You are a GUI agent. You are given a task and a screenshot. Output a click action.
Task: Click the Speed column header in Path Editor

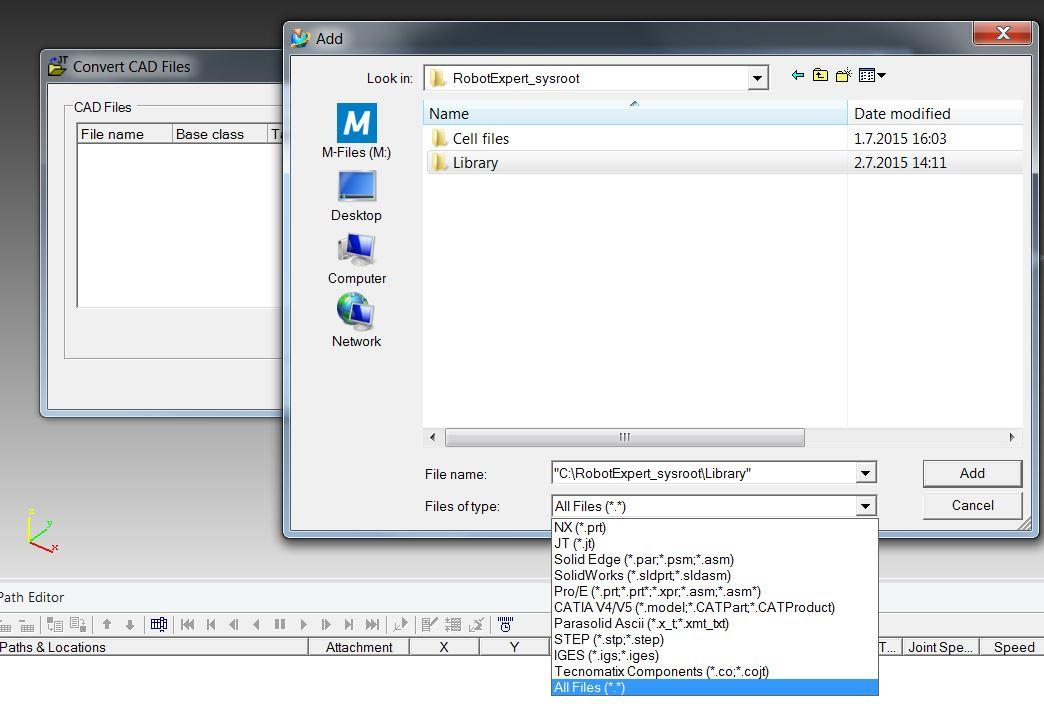(1013, 647)
